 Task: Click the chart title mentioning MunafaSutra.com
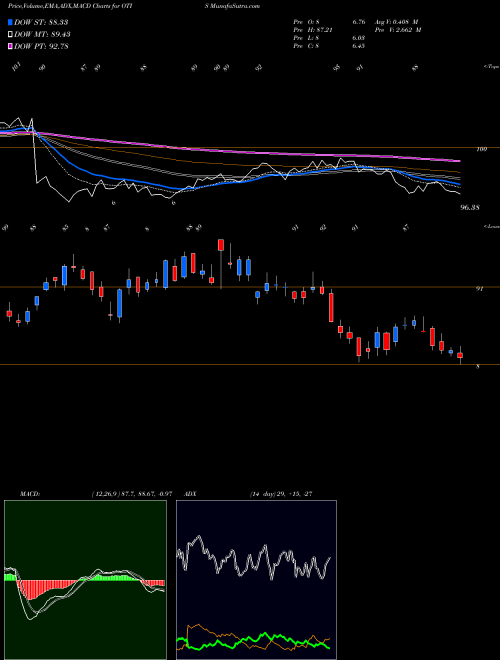click(x=134, y=6)
